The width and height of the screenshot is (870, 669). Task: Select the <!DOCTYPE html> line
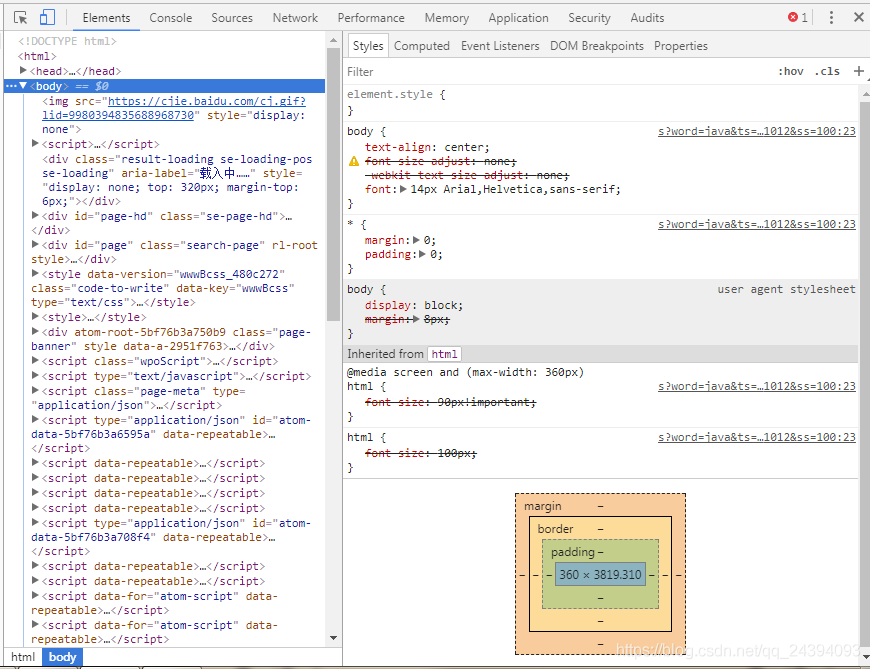67,41
